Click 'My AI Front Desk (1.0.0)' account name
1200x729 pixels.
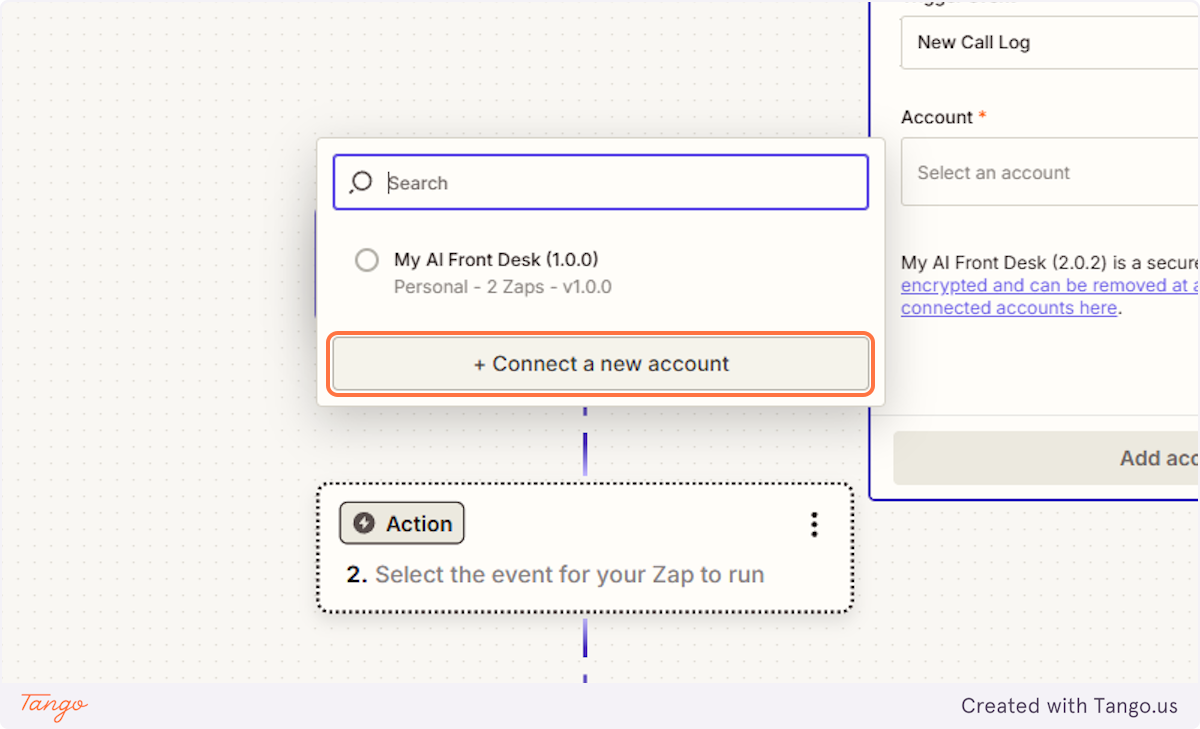point(496,259)
